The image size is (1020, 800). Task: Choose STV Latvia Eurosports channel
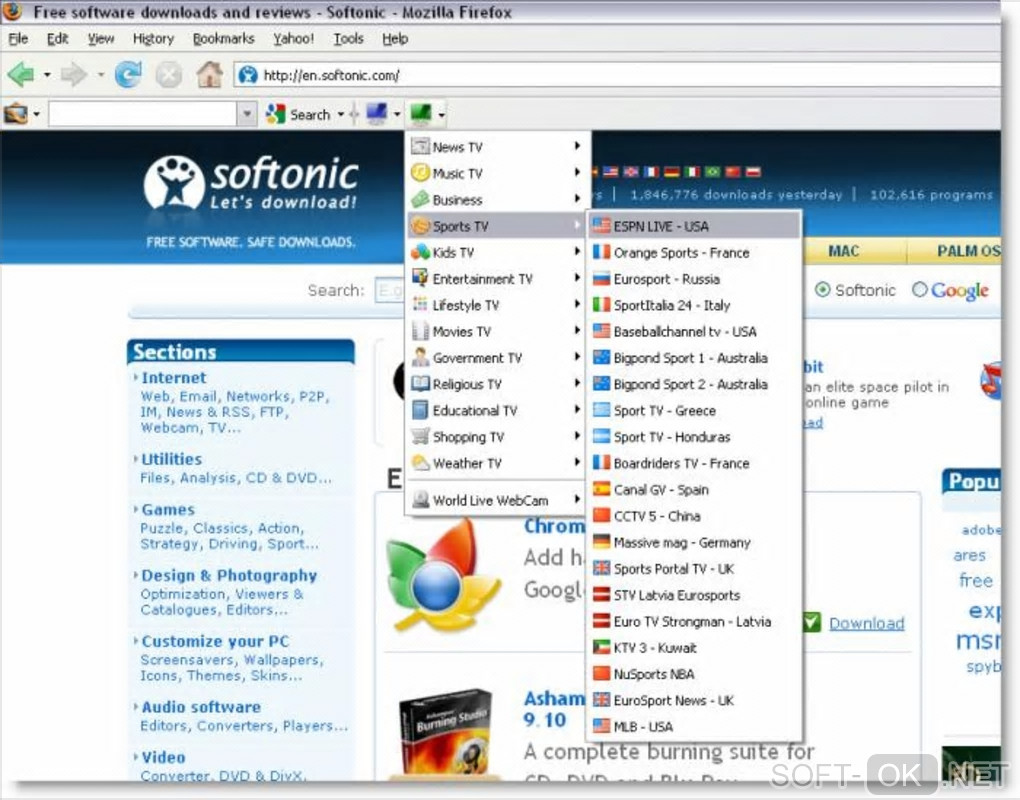694,594
